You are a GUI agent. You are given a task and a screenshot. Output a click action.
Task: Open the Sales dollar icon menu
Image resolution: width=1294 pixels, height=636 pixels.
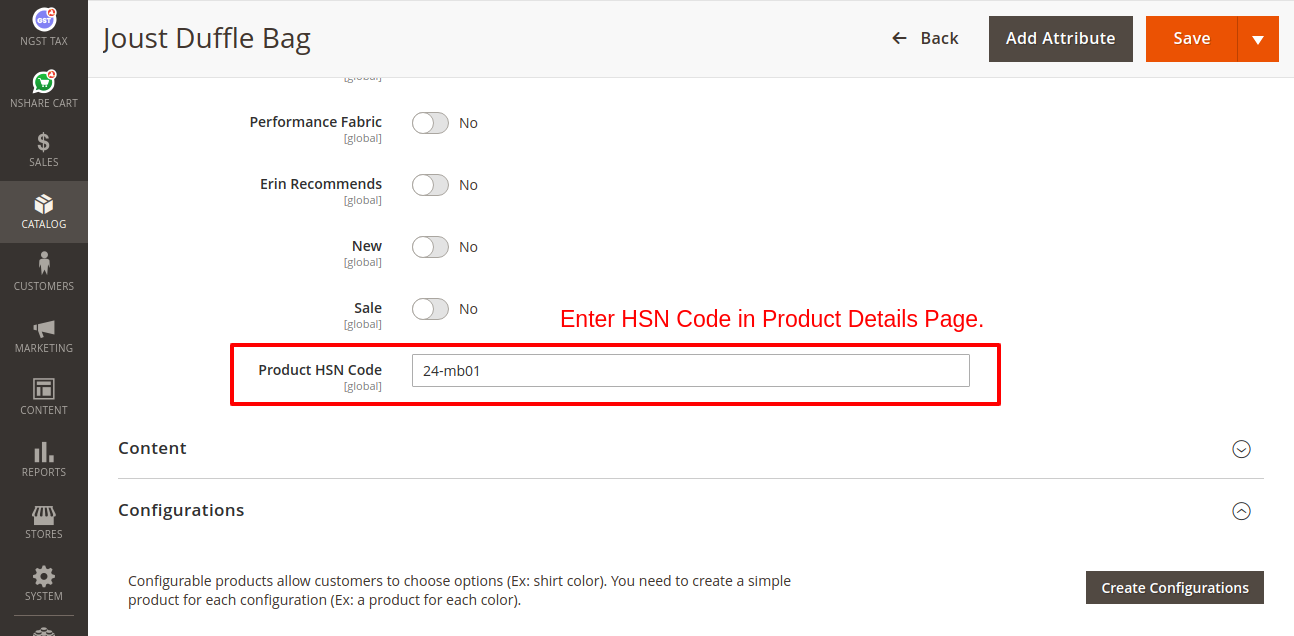44,143
